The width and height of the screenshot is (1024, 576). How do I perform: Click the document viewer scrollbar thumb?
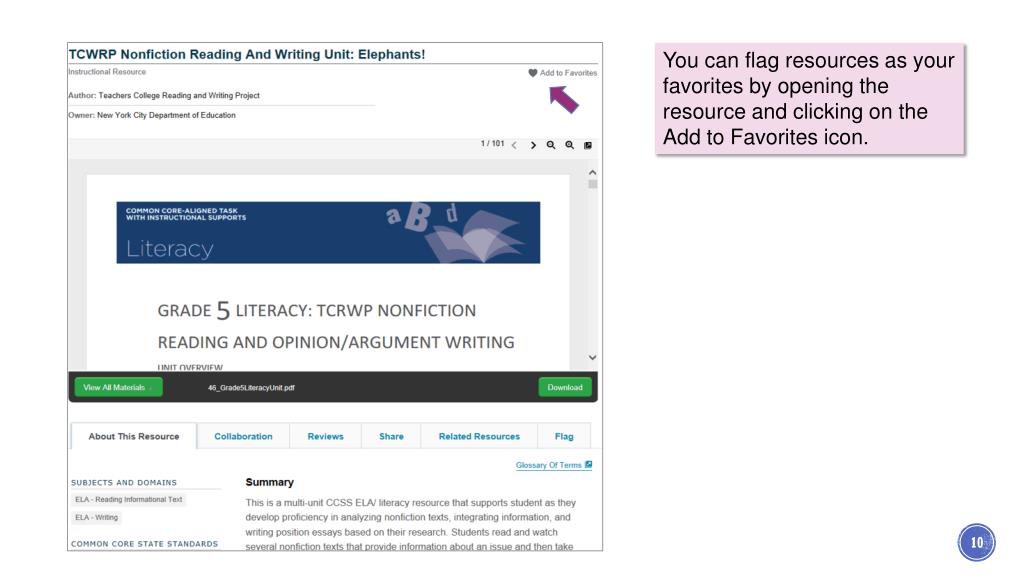click(x=592, y=184)
